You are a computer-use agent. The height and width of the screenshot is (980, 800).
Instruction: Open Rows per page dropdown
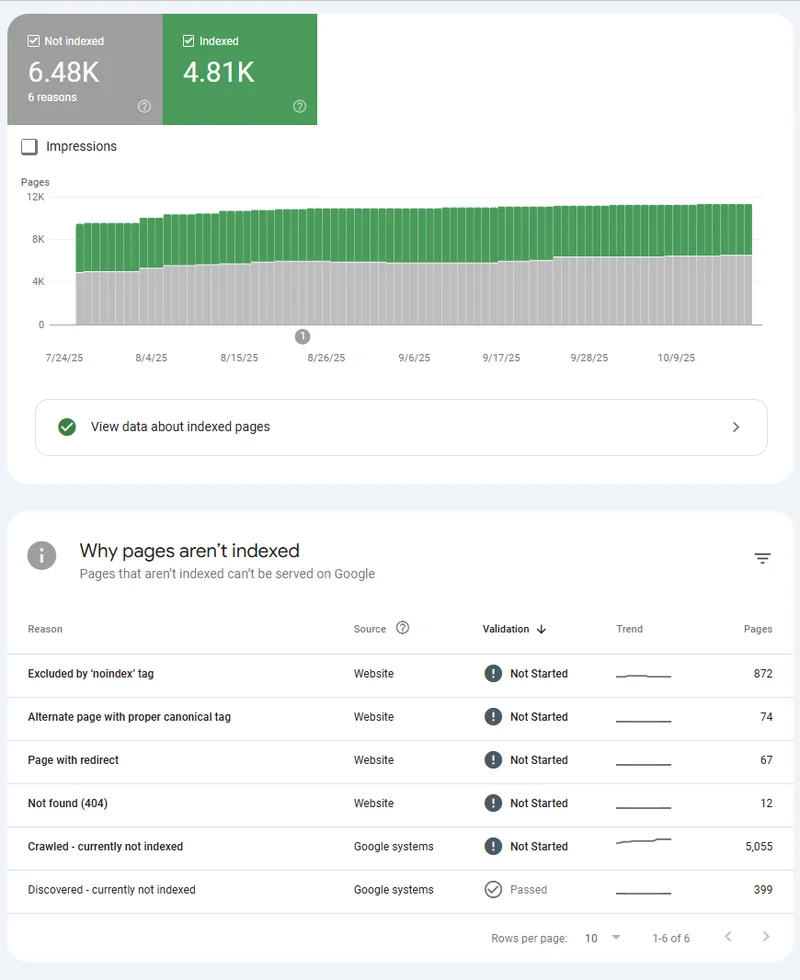click(602, 938)
